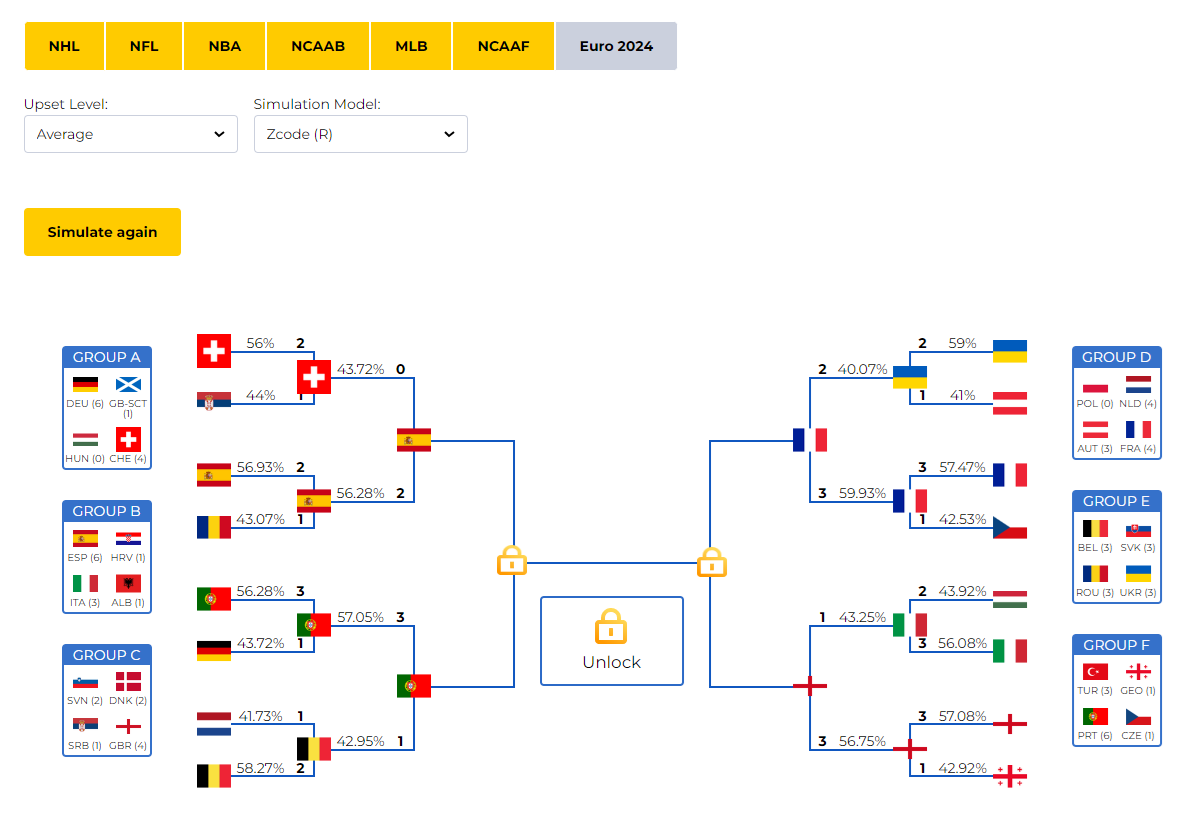The width and height of the screenshot is (1195, 833).
Task: Click the Germany flag in Group A
Action: tap(85, 384)
